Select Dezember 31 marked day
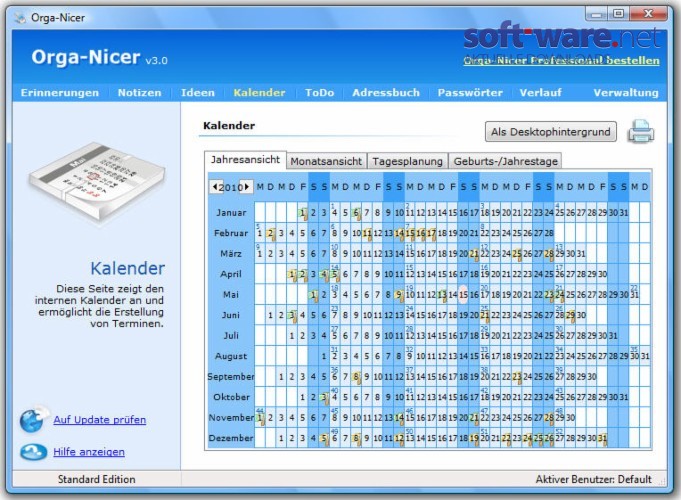Viewport: 681px width, 500px height. click(x=602, y=438)
